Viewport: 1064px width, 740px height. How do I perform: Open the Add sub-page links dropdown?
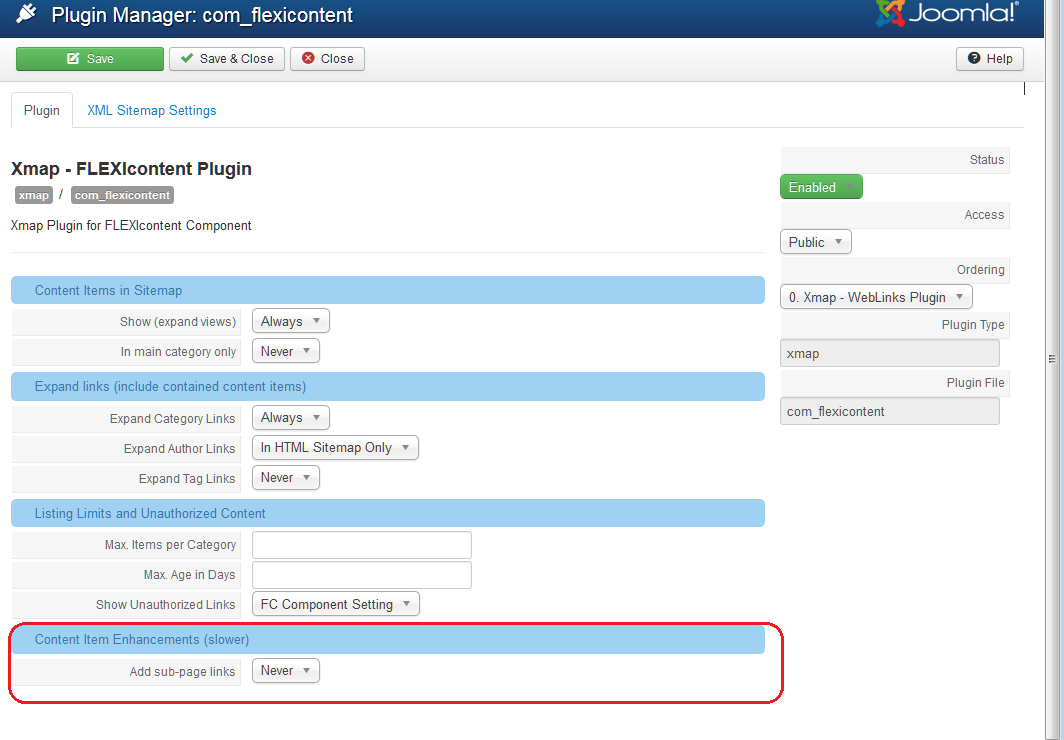click(286, 671)
